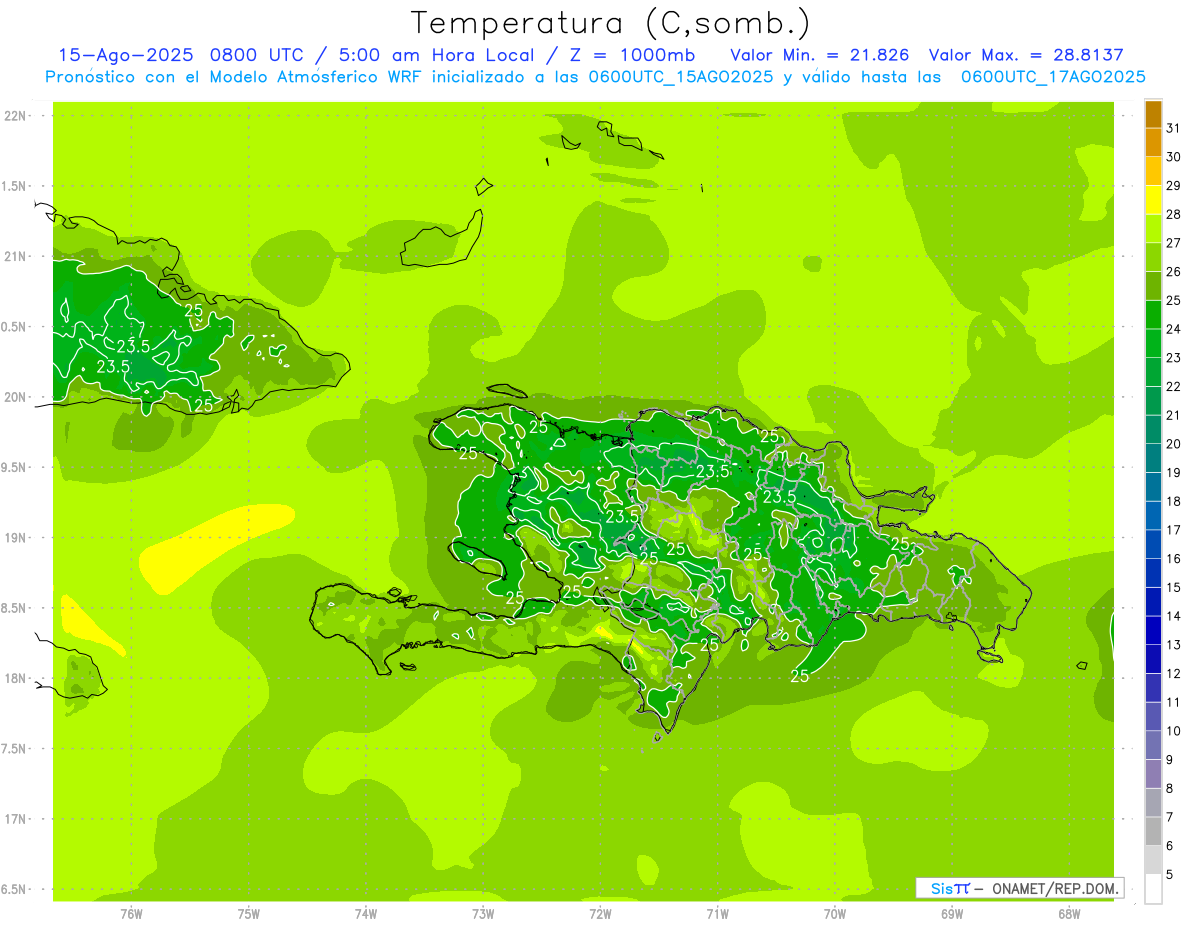Viewport: 1200px width, 927px height.
Task: Click the olive colorbar swatch between 25 and 26
Action: point(1153,286)
